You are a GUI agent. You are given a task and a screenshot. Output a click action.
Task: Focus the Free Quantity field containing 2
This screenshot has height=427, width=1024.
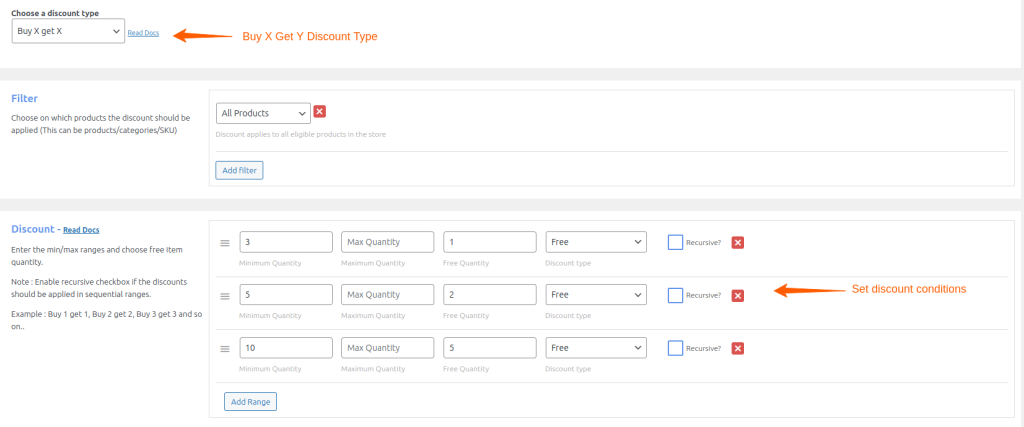point(490,294)
